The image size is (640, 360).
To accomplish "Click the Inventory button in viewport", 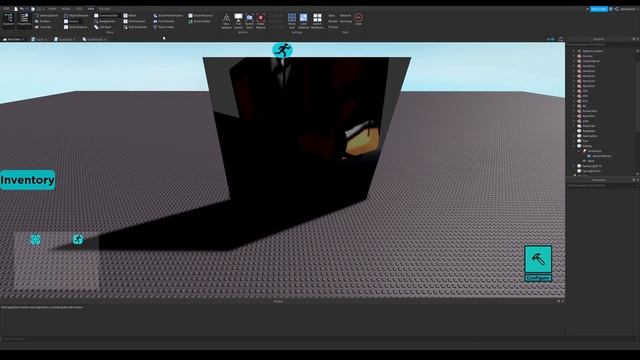I will pos(27,180).
